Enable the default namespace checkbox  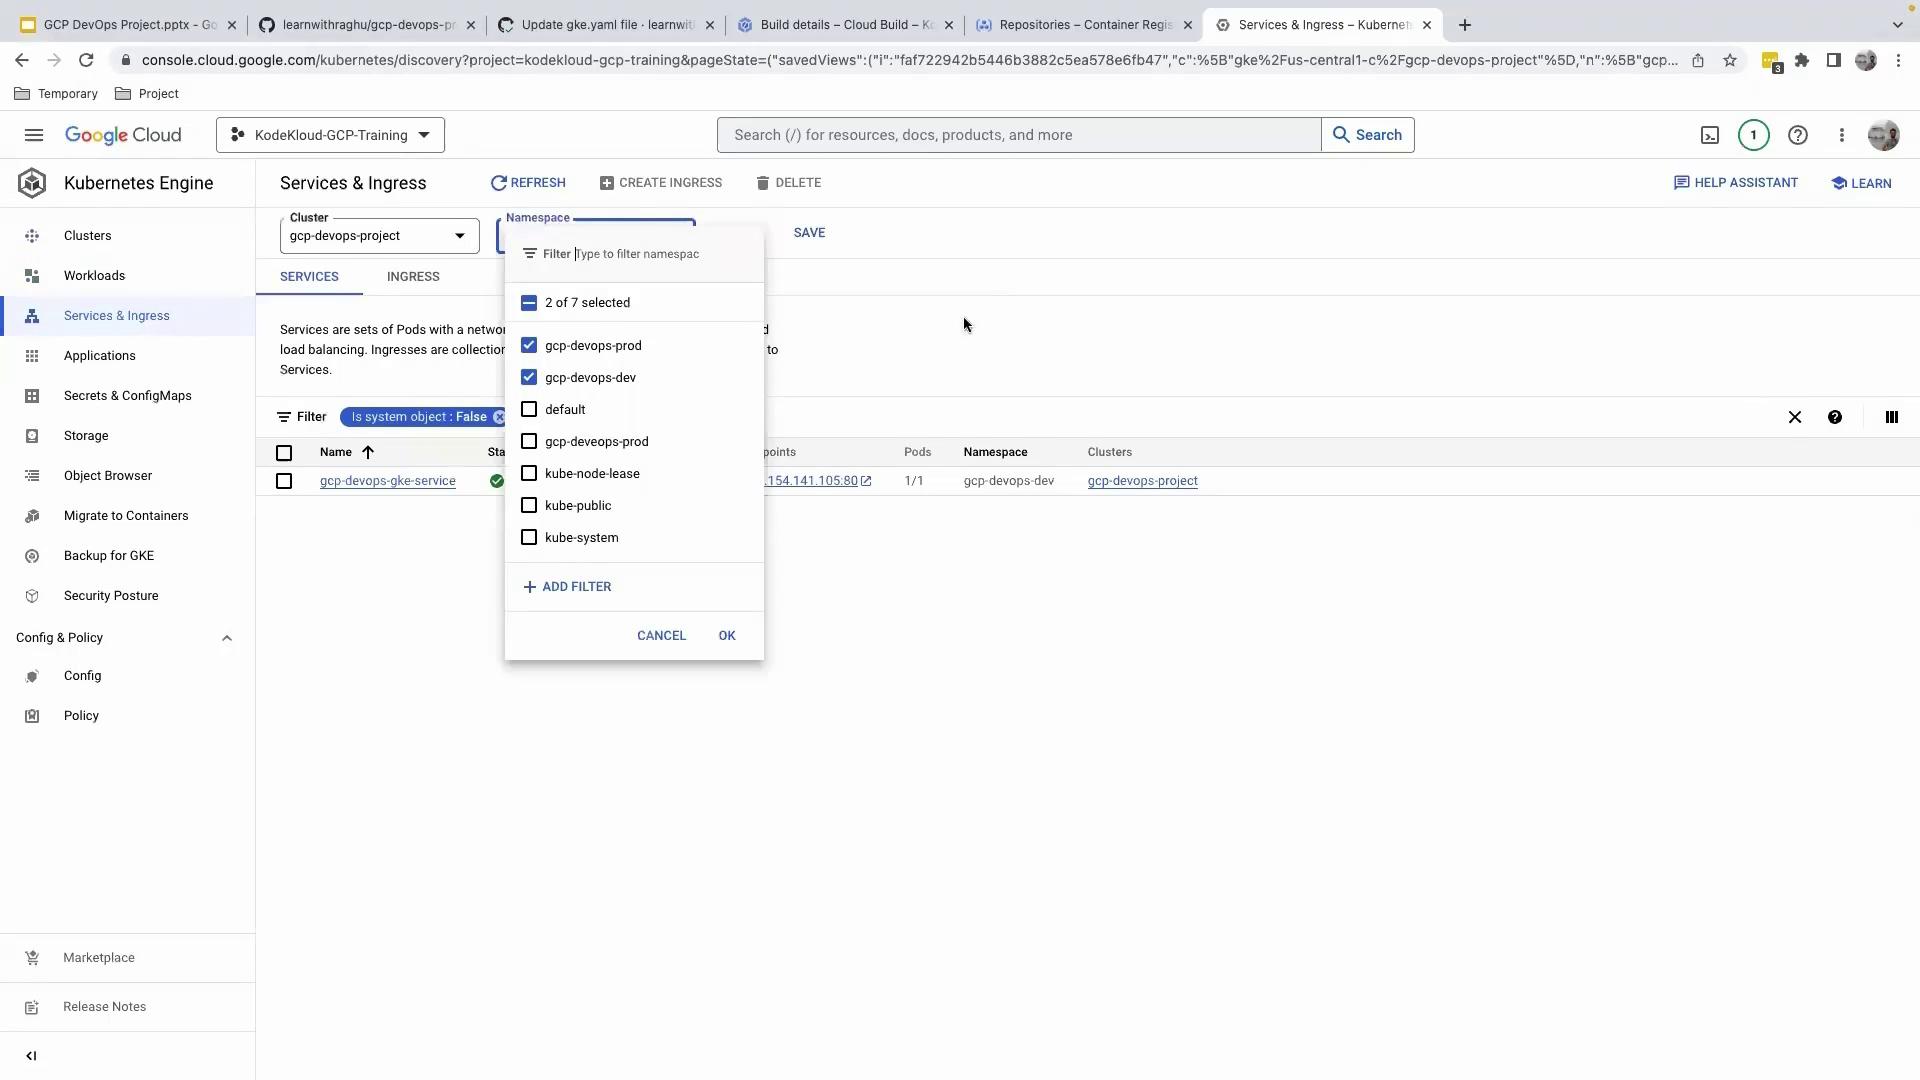click(529, 409)
